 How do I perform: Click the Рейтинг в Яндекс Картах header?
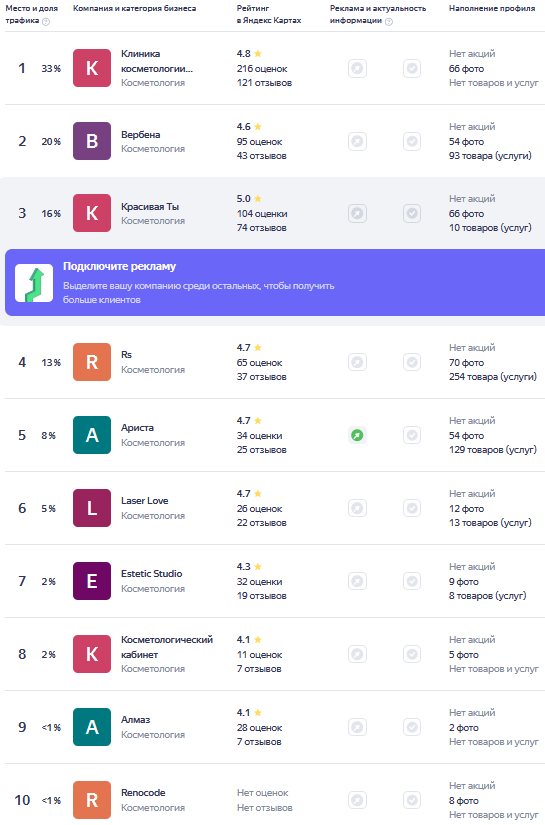(x=269, y=14)
